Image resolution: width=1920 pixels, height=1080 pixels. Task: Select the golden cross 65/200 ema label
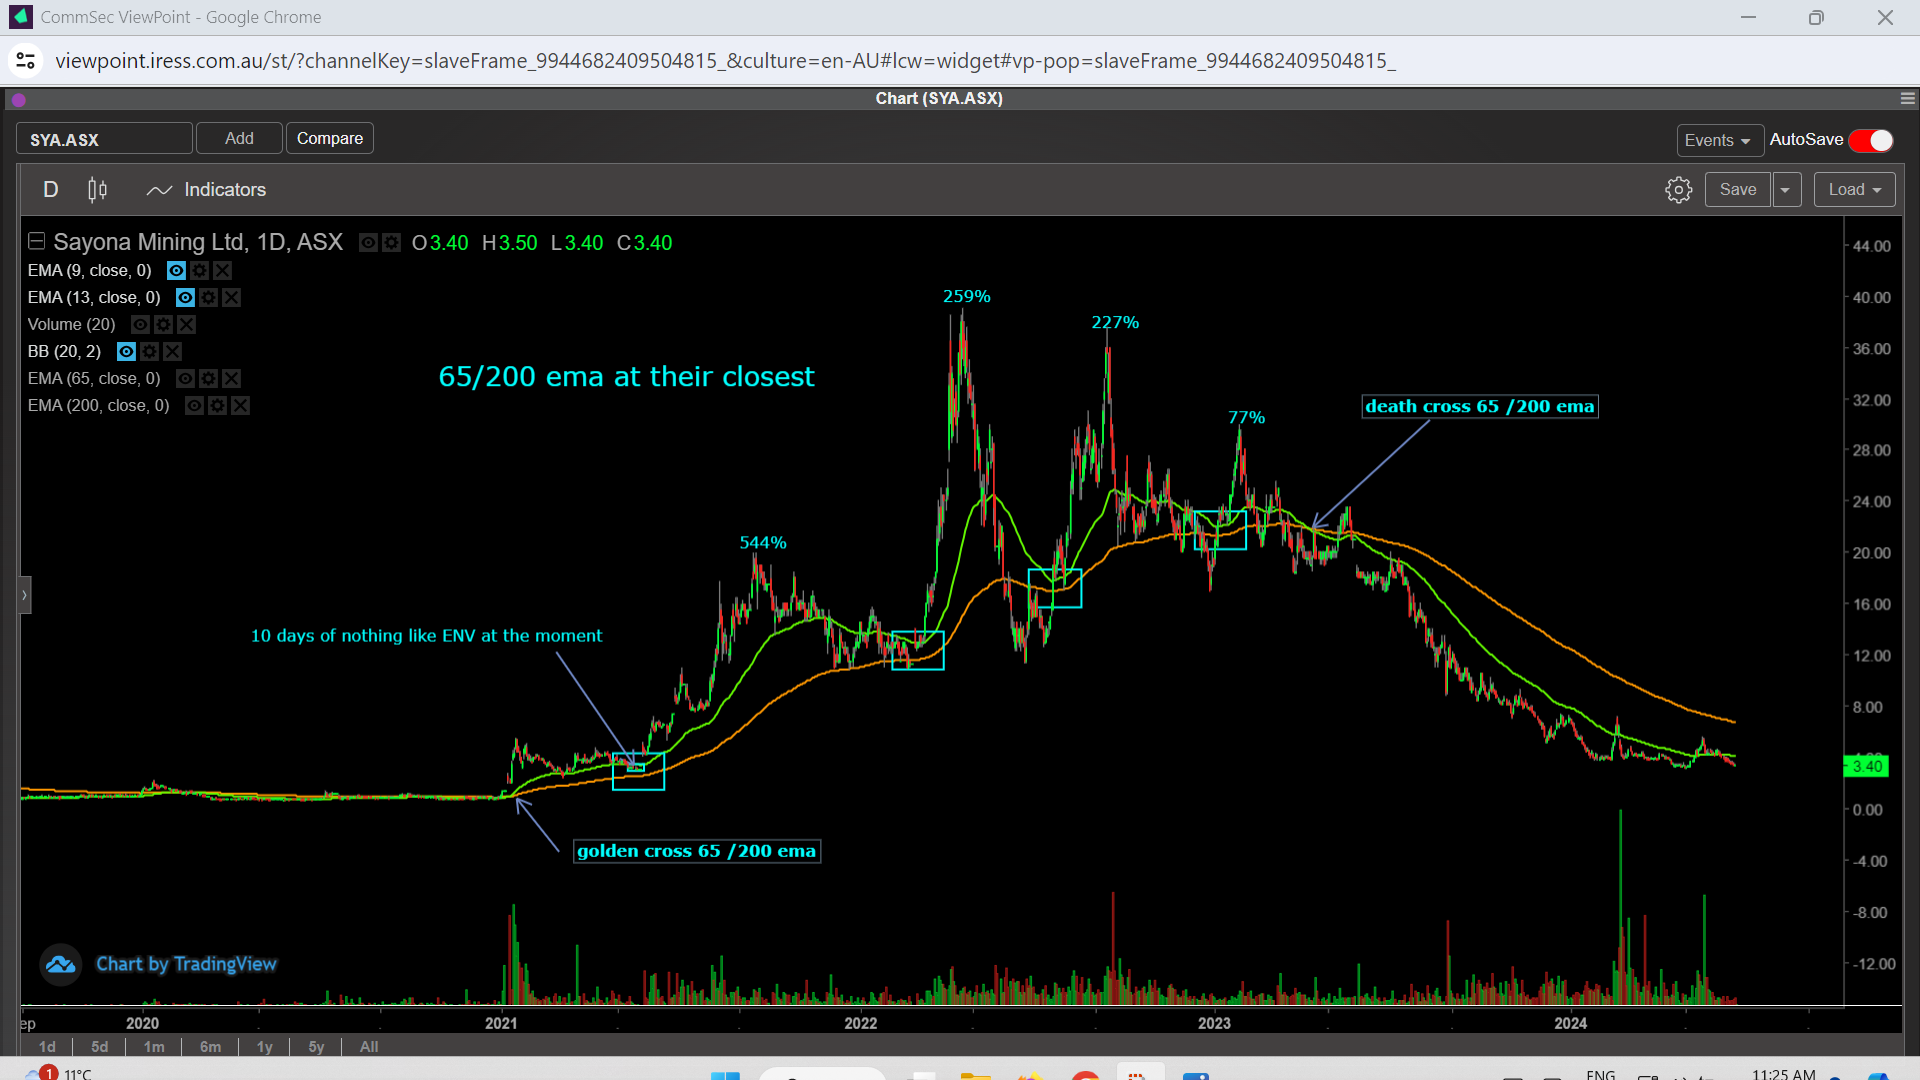coord(697,851)
